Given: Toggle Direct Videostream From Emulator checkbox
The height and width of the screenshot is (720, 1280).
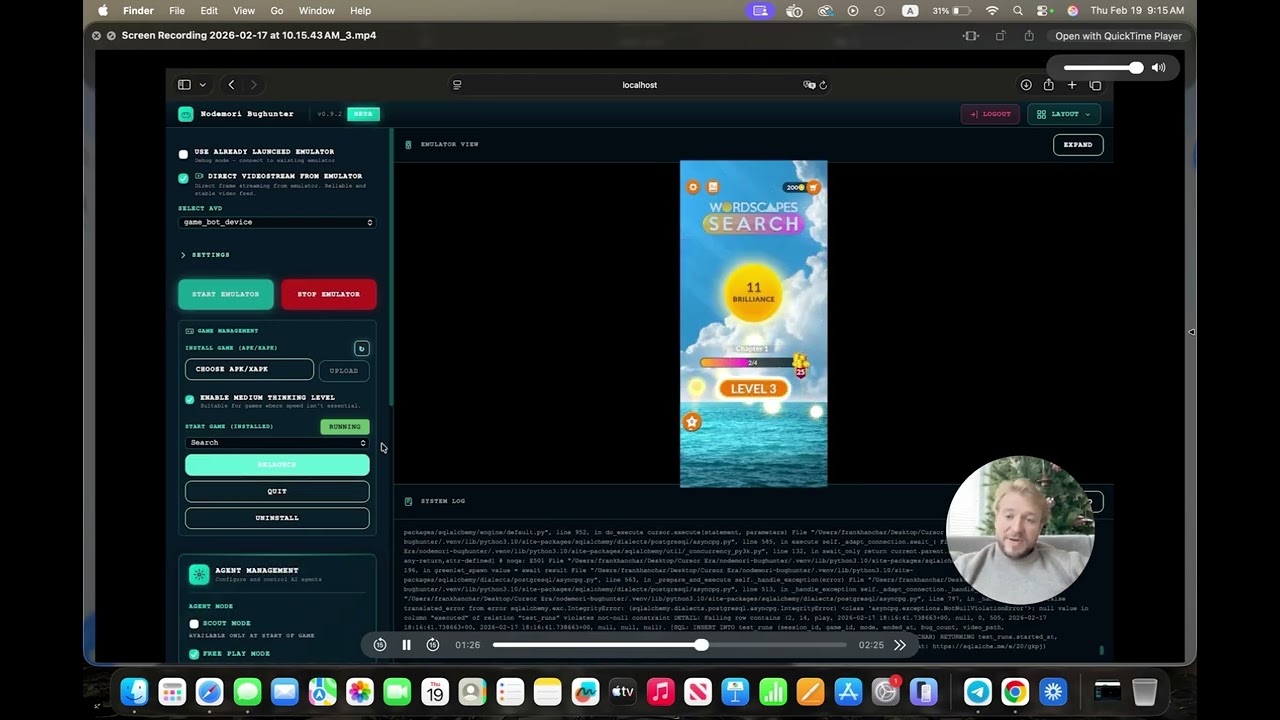Looking at the screenshot, I should tap(183, 178).
